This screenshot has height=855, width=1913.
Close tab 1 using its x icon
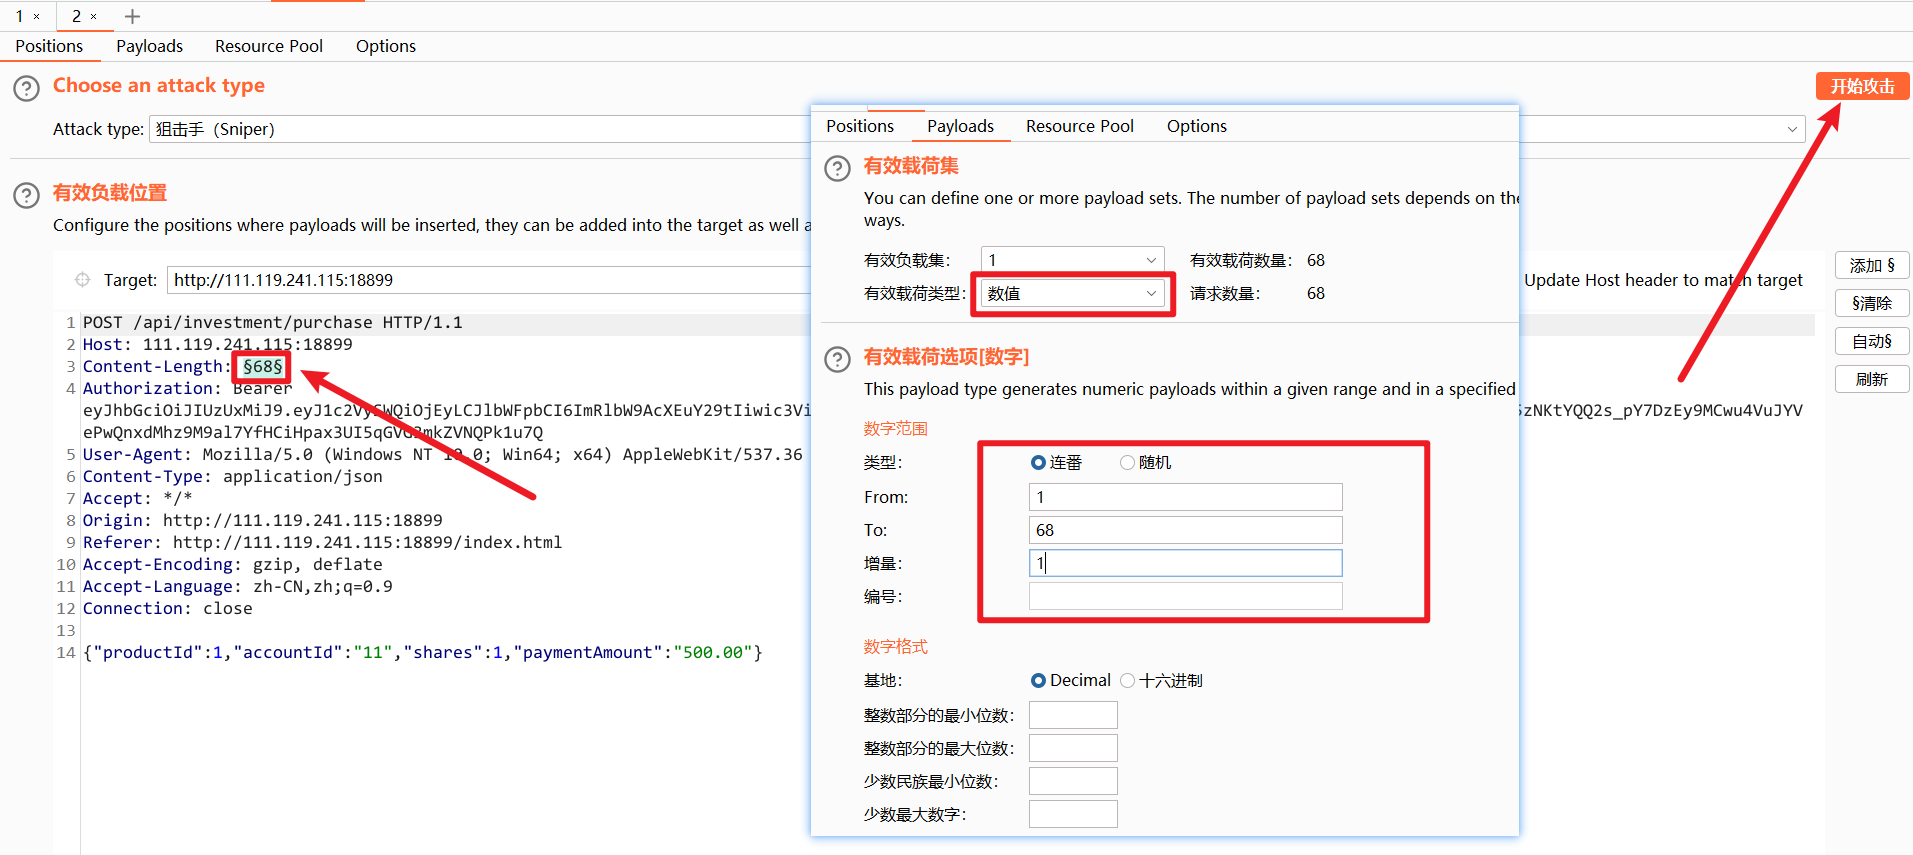tap(37, 17)
